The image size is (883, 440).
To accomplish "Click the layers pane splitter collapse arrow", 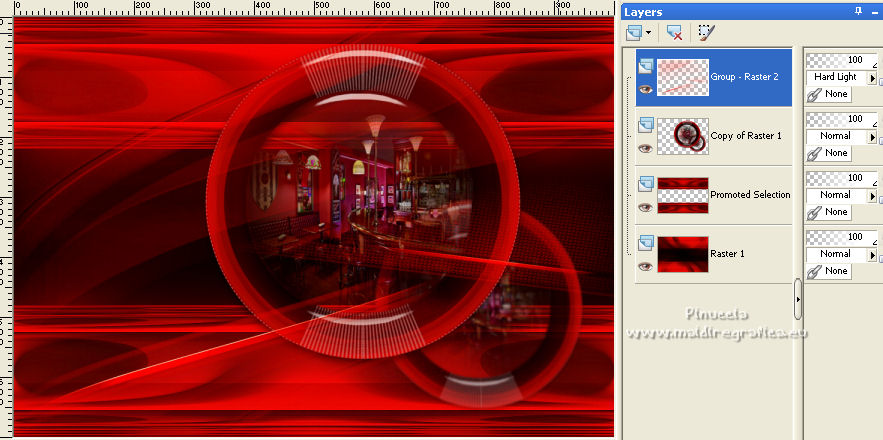I will tap(798, 299).
